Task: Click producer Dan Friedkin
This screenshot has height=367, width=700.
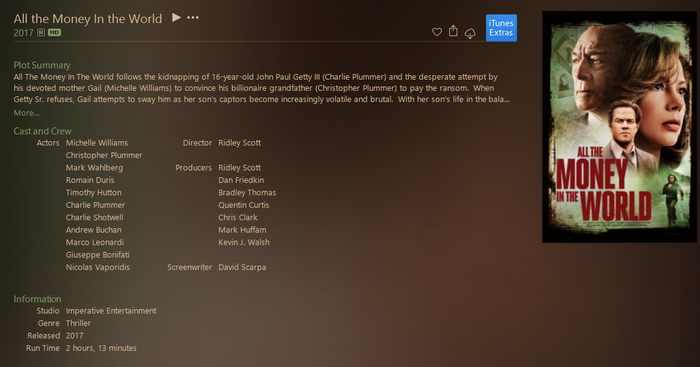Action: coord(241,180)
